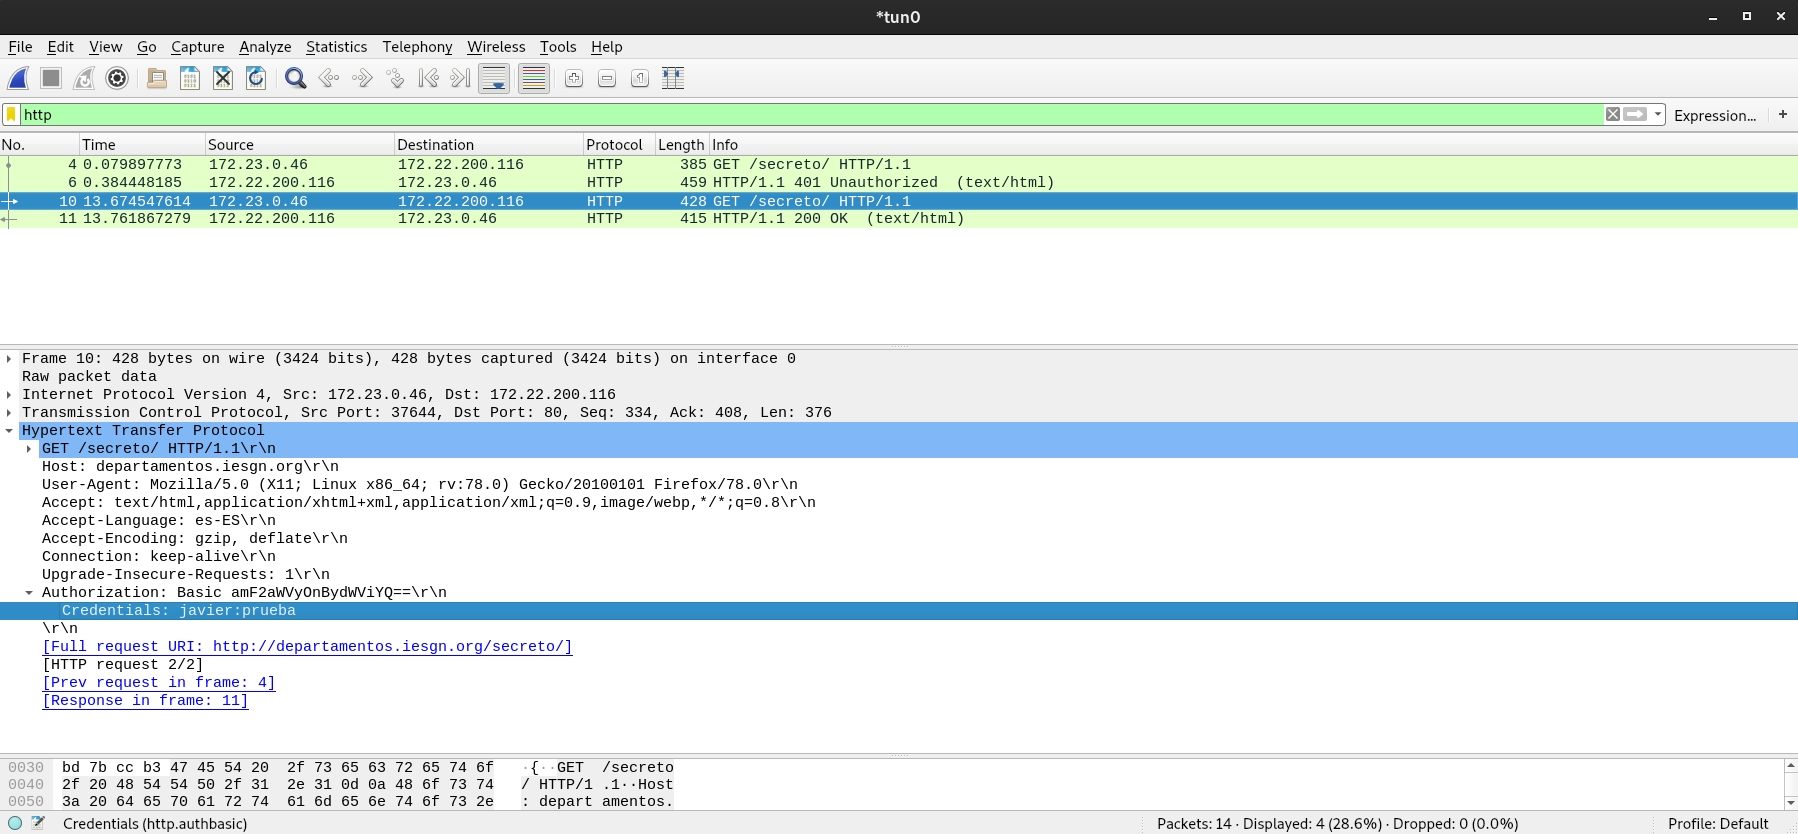Close this capture file
This screenshot has width=1798, height=834.
[x=223, y=78]
